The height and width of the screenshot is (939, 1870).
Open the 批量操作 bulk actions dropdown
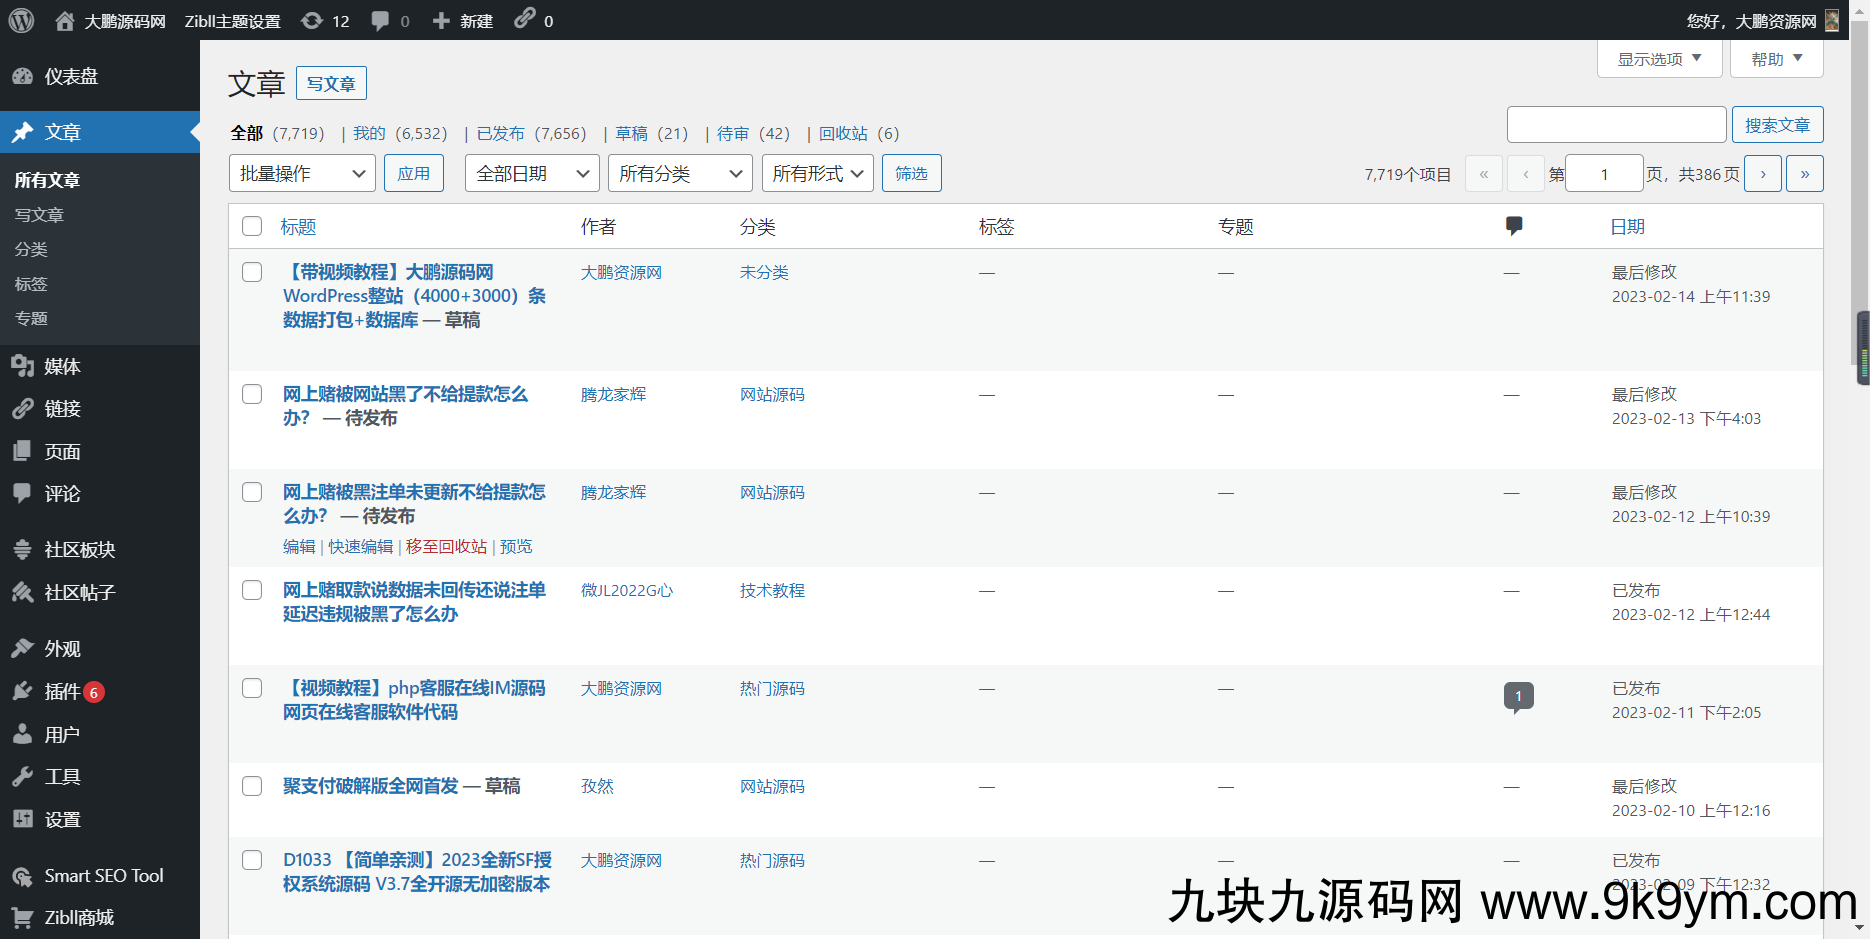[302, 174]
